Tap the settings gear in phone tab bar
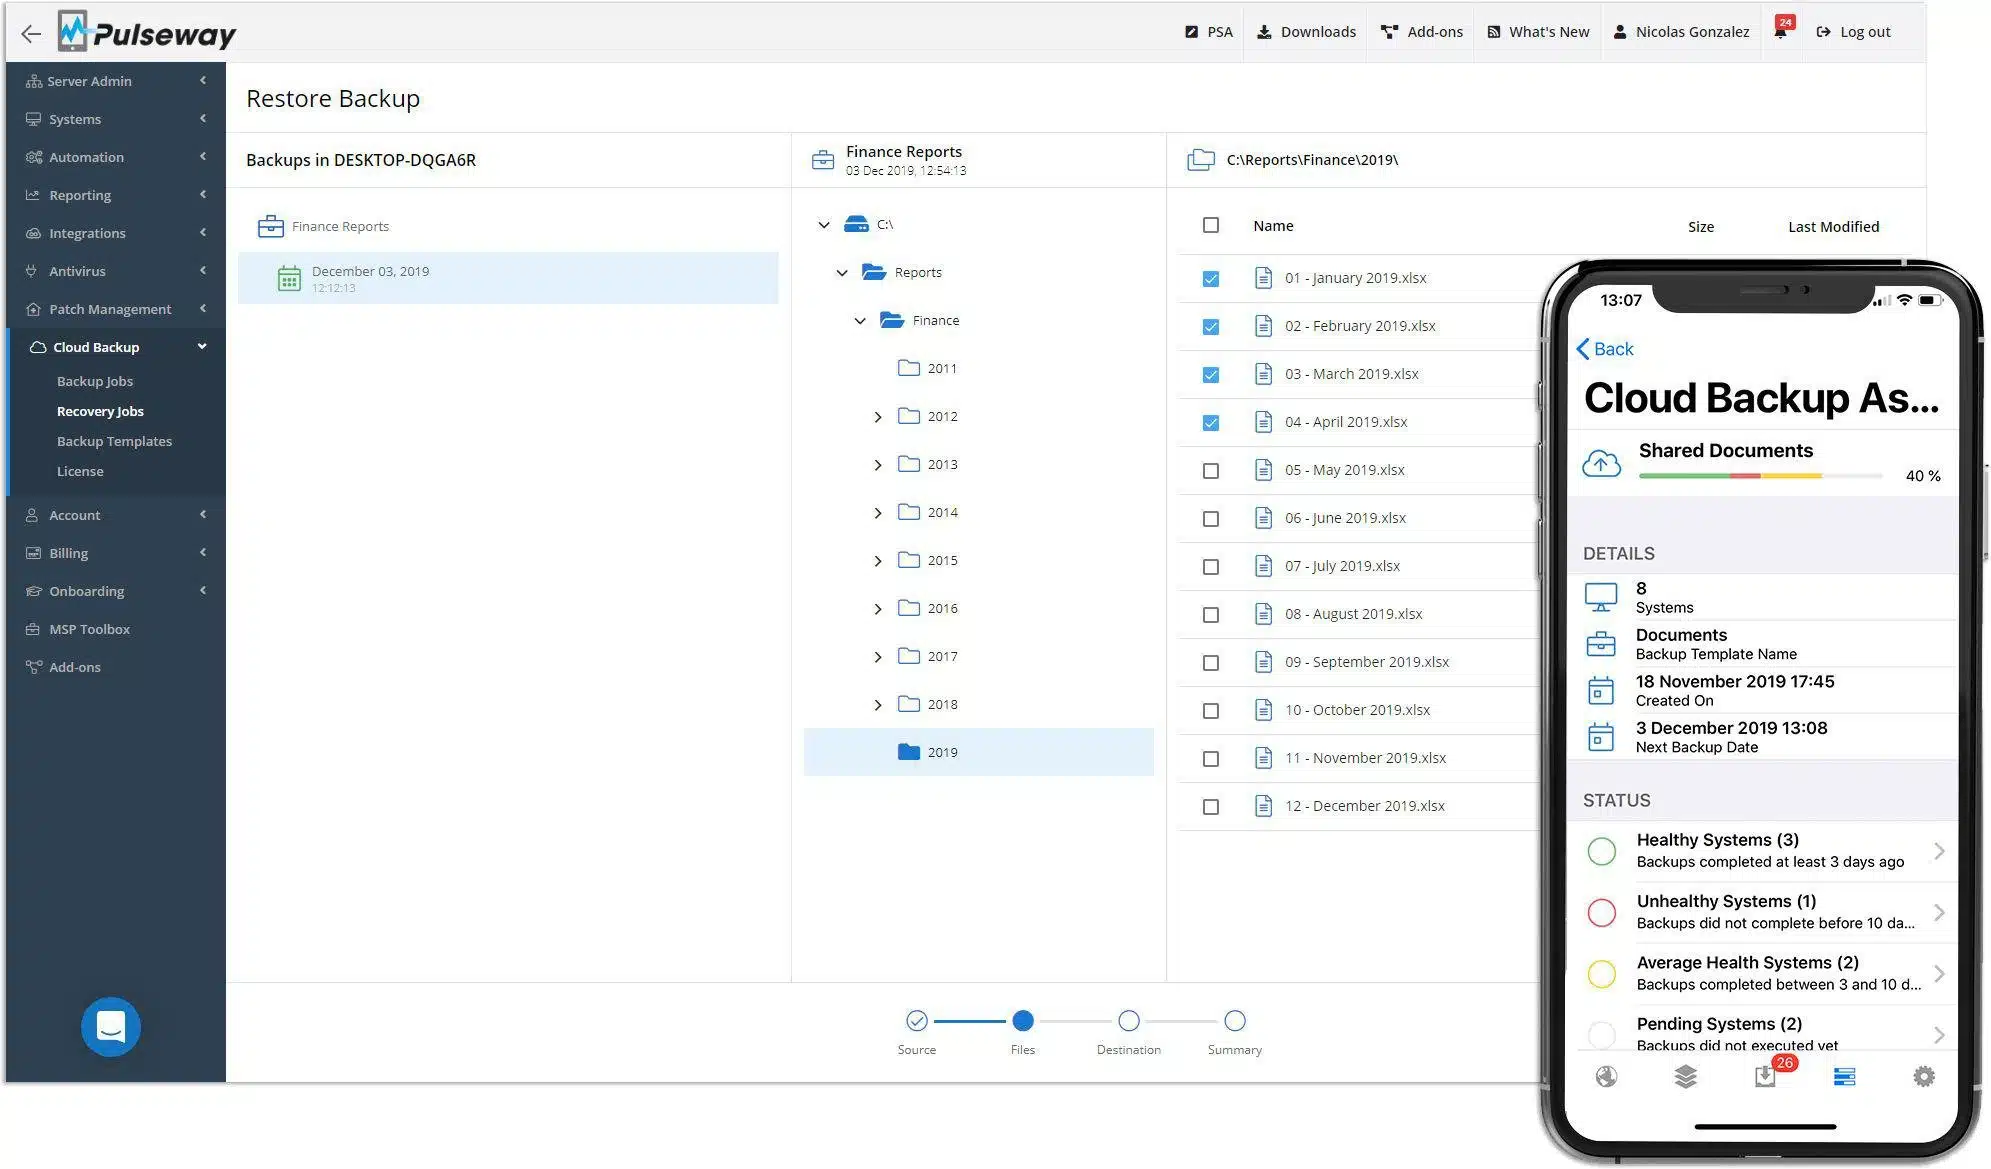The image size is (1991, 1169). pos(1924,1077)
